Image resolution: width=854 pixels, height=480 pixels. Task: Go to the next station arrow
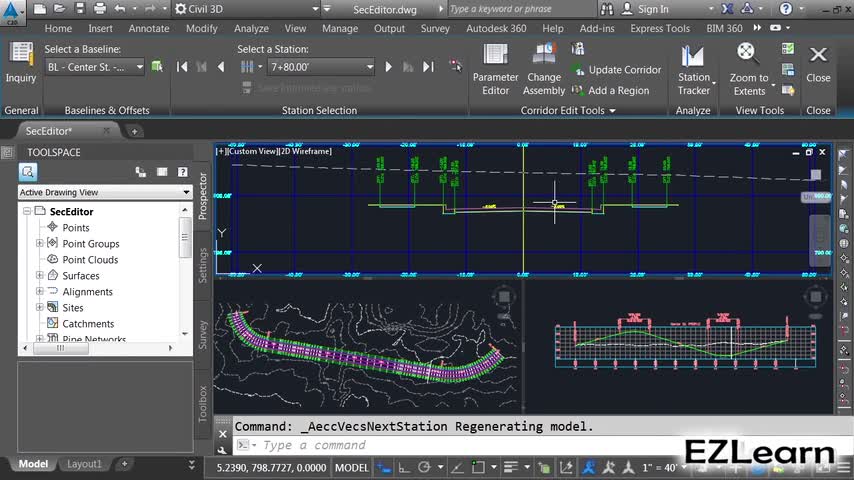[387, 67]
